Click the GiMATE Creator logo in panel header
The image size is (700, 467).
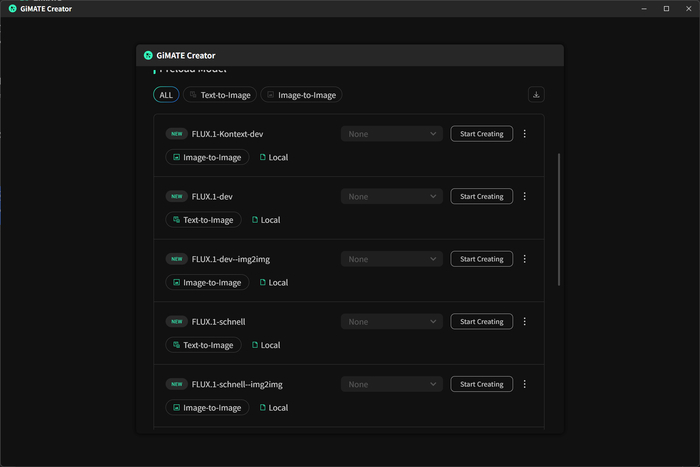point(148,55)
